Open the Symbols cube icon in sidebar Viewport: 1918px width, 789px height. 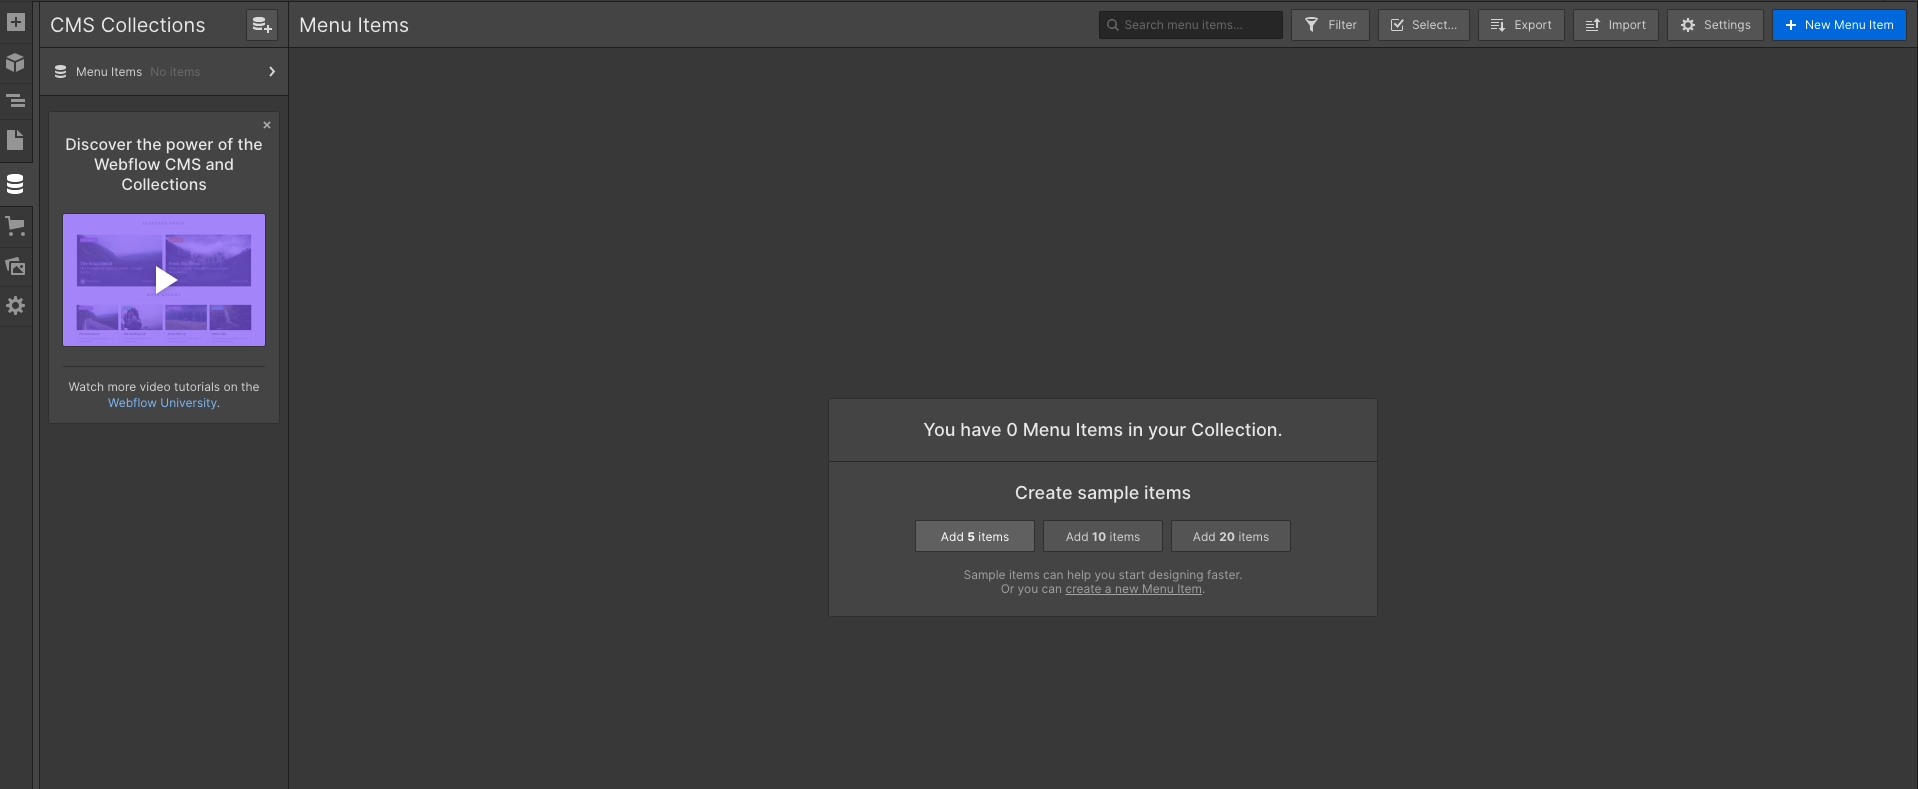tap(15, 62)
